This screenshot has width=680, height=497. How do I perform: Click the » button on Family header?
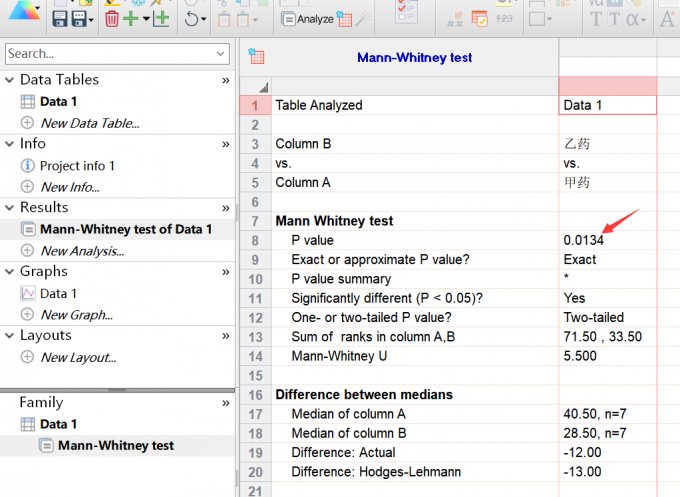tap(226, 403)
